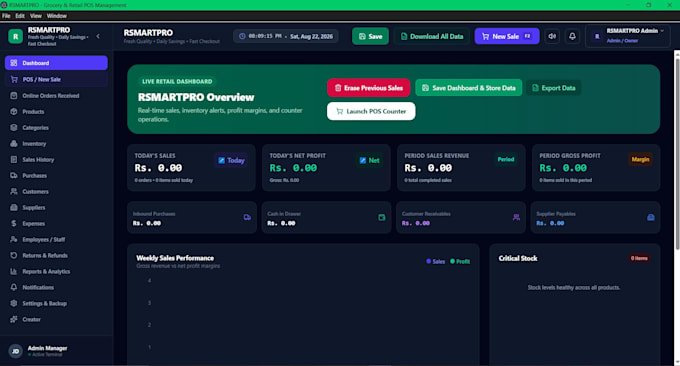Click the Supplier Payables icon
Screen dimensions: 680x366
tap(651, 217)
